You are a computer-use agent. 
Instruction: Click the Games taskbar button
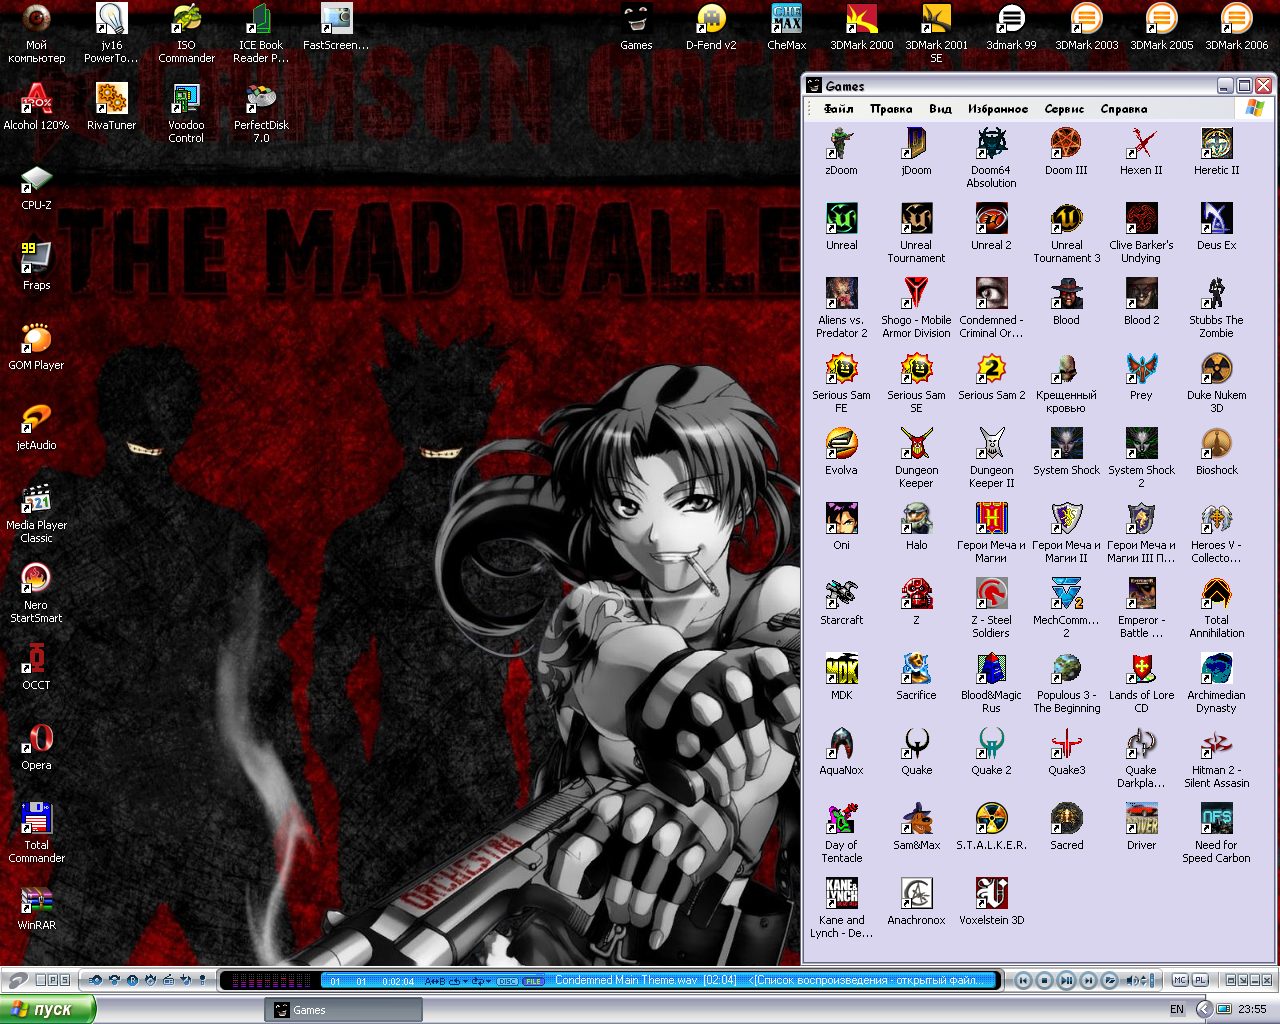pyautogui.click(x=343, y=1010)
